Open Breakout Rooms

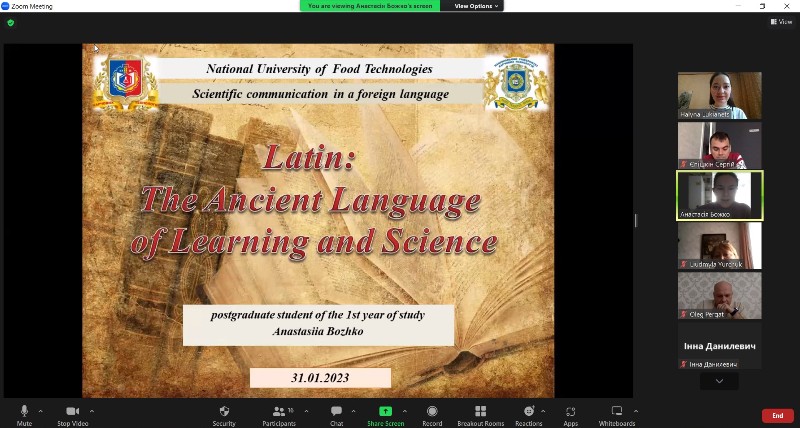click(x=480, y=413)
